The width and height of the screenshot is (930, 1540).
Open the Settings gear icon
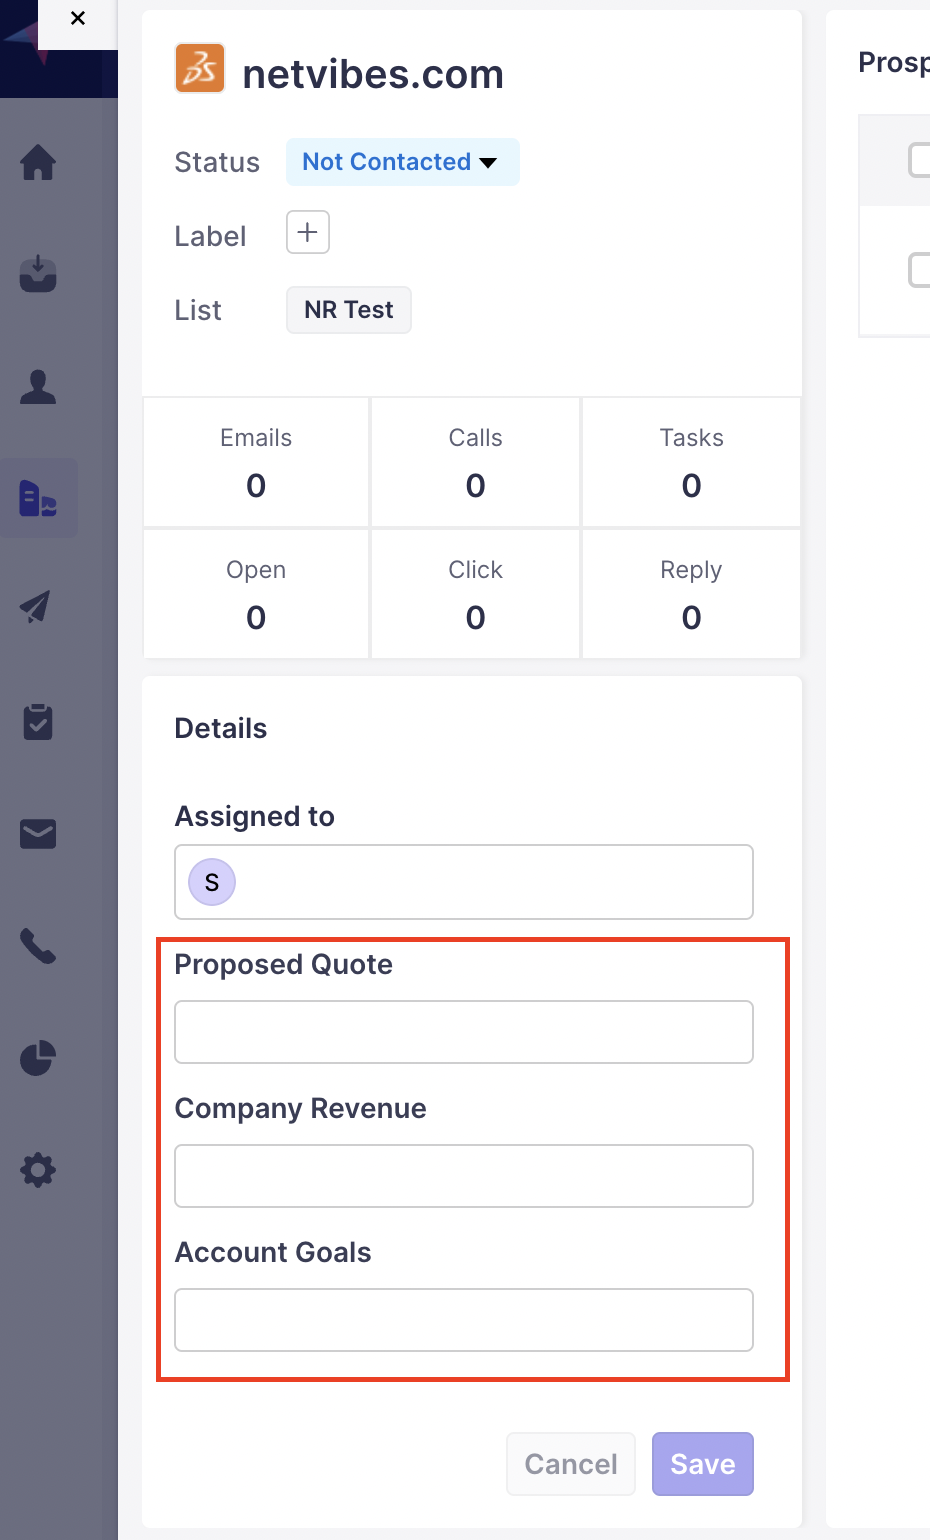(38, 1170)
